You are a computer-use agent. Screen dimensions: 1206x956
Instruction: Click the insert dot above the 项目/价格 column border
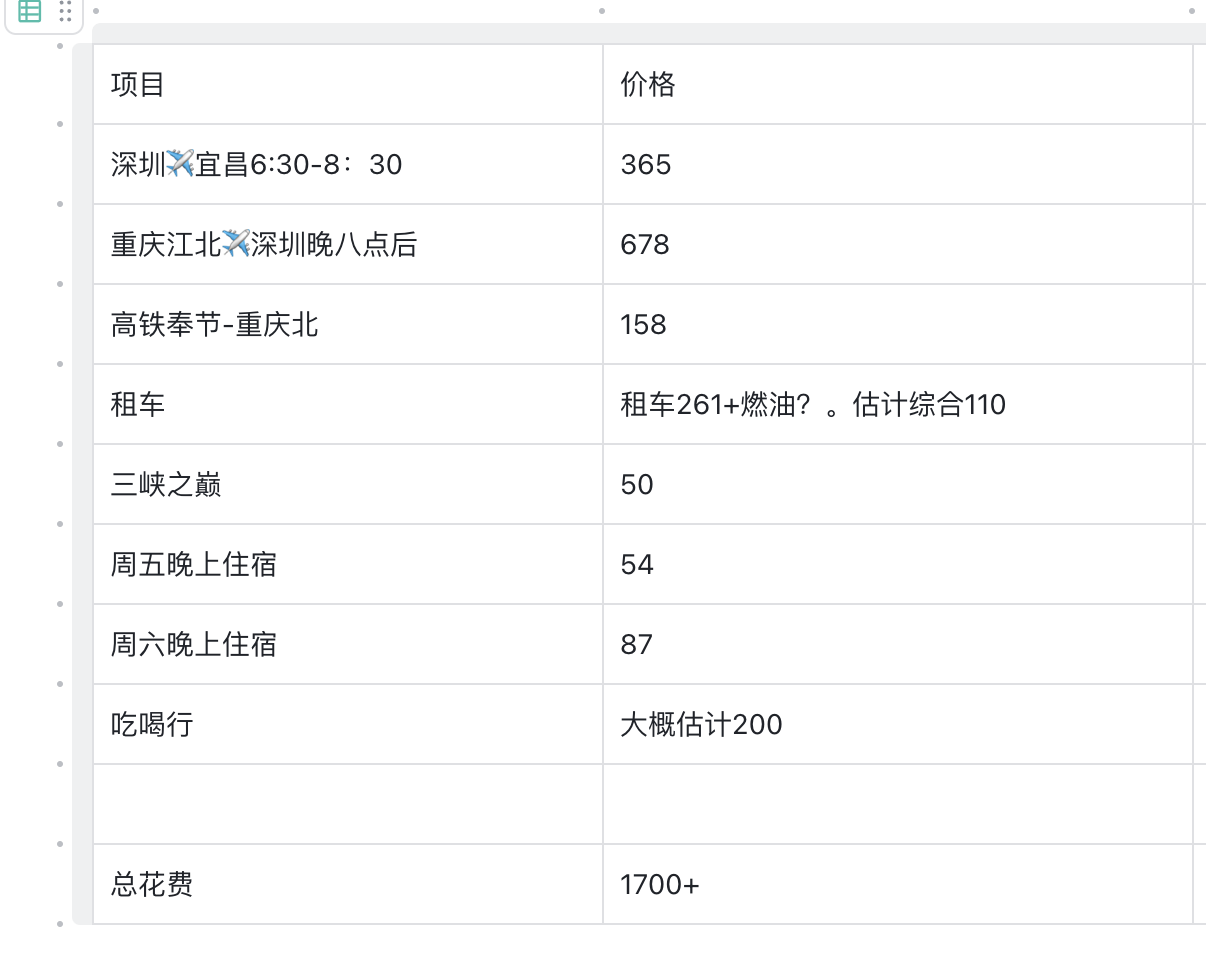[602, 11]
